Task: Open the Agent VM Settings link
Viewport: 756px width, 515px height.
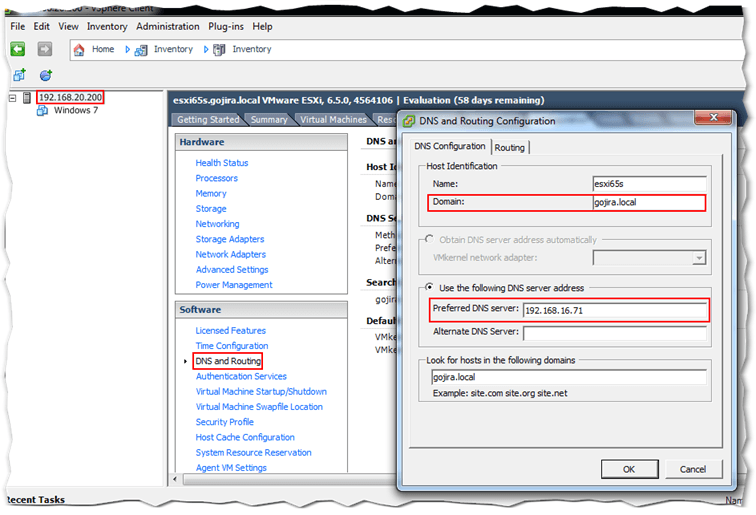Action: click(231, 468)
